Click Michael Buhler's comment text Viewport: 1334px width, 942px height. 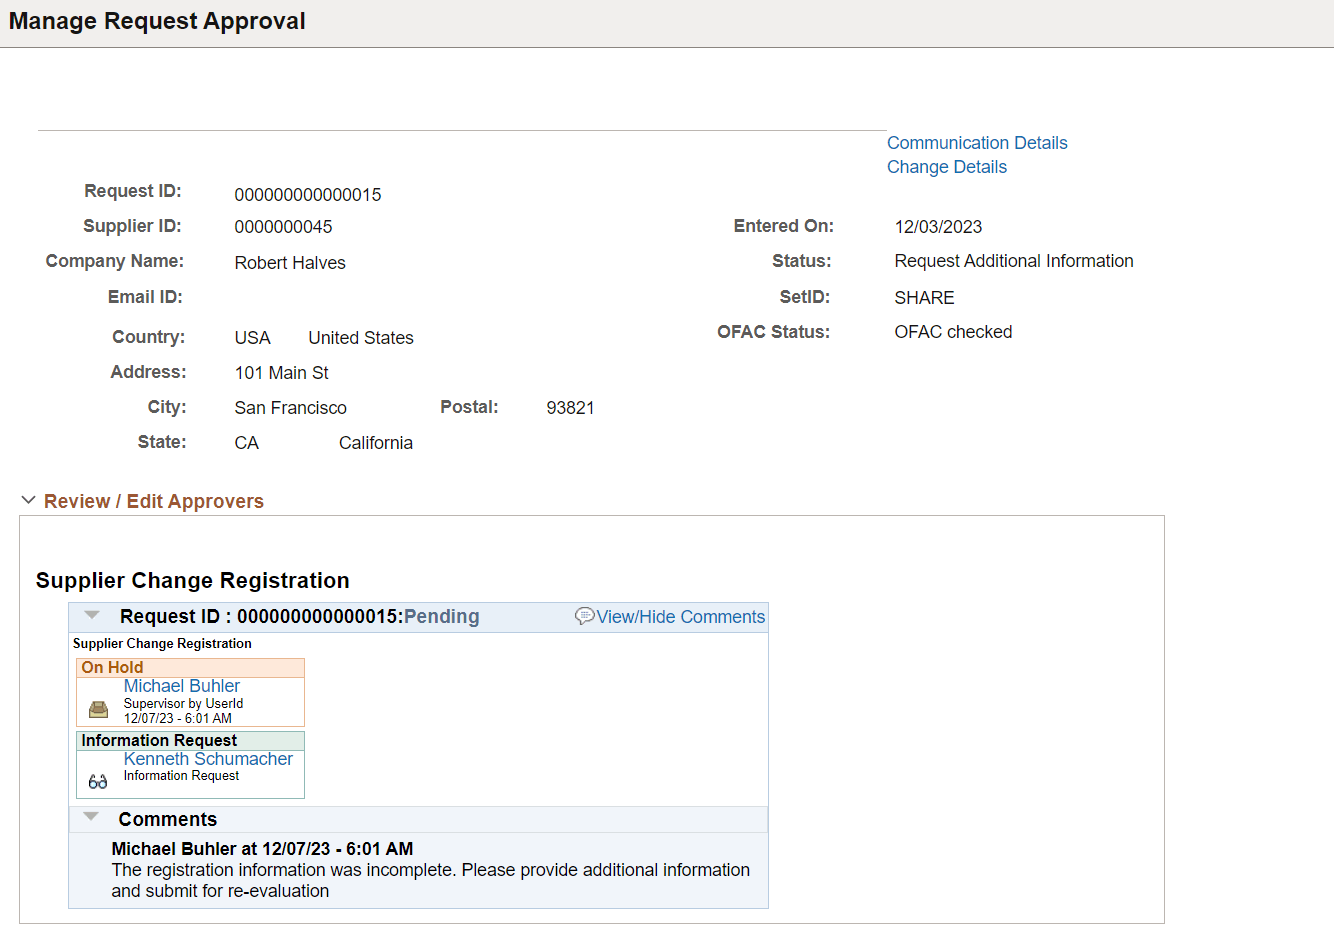(x=430, y=870)
